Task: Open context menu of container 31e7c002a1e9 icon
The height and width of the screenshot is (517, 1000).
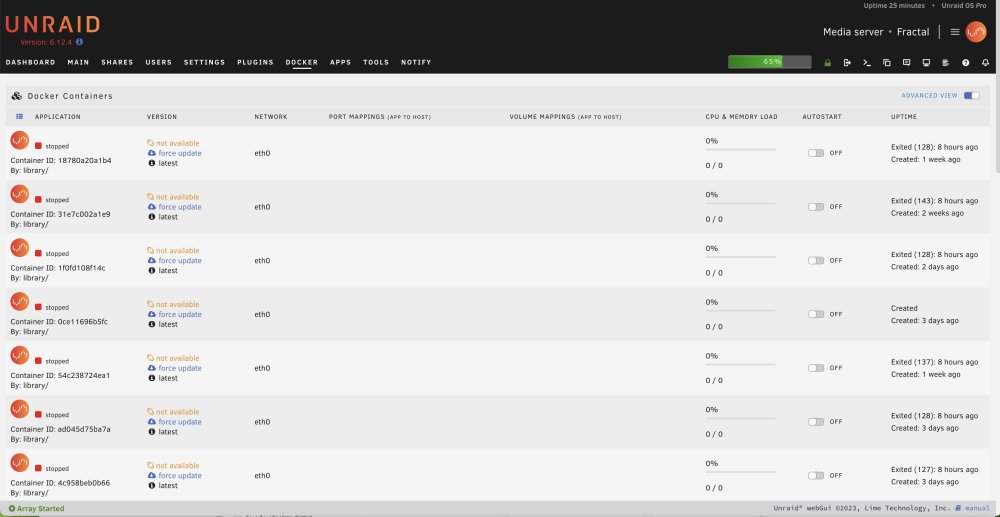Action: coord(20,194)
